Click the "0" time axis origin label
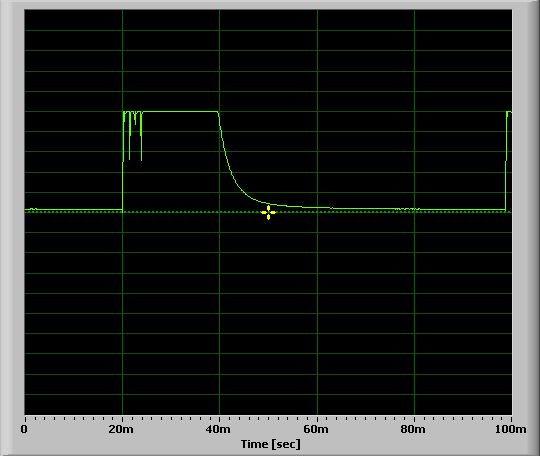Viewport: 540px width, 456px height. pos(24,429)
